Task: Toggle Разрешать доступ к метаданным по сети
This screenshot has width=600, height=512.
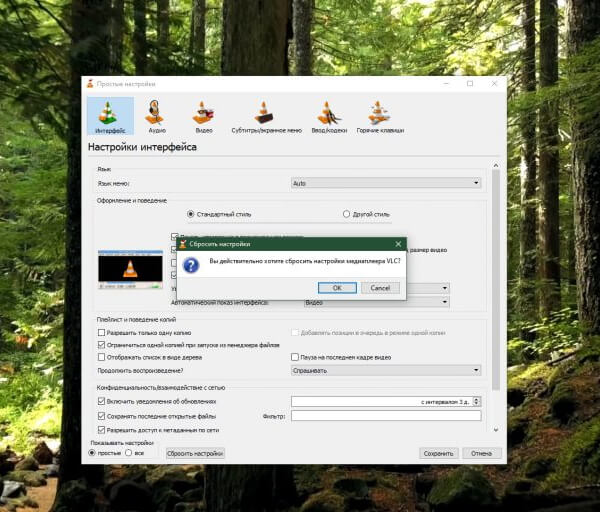Action: [x=101, y=430]
